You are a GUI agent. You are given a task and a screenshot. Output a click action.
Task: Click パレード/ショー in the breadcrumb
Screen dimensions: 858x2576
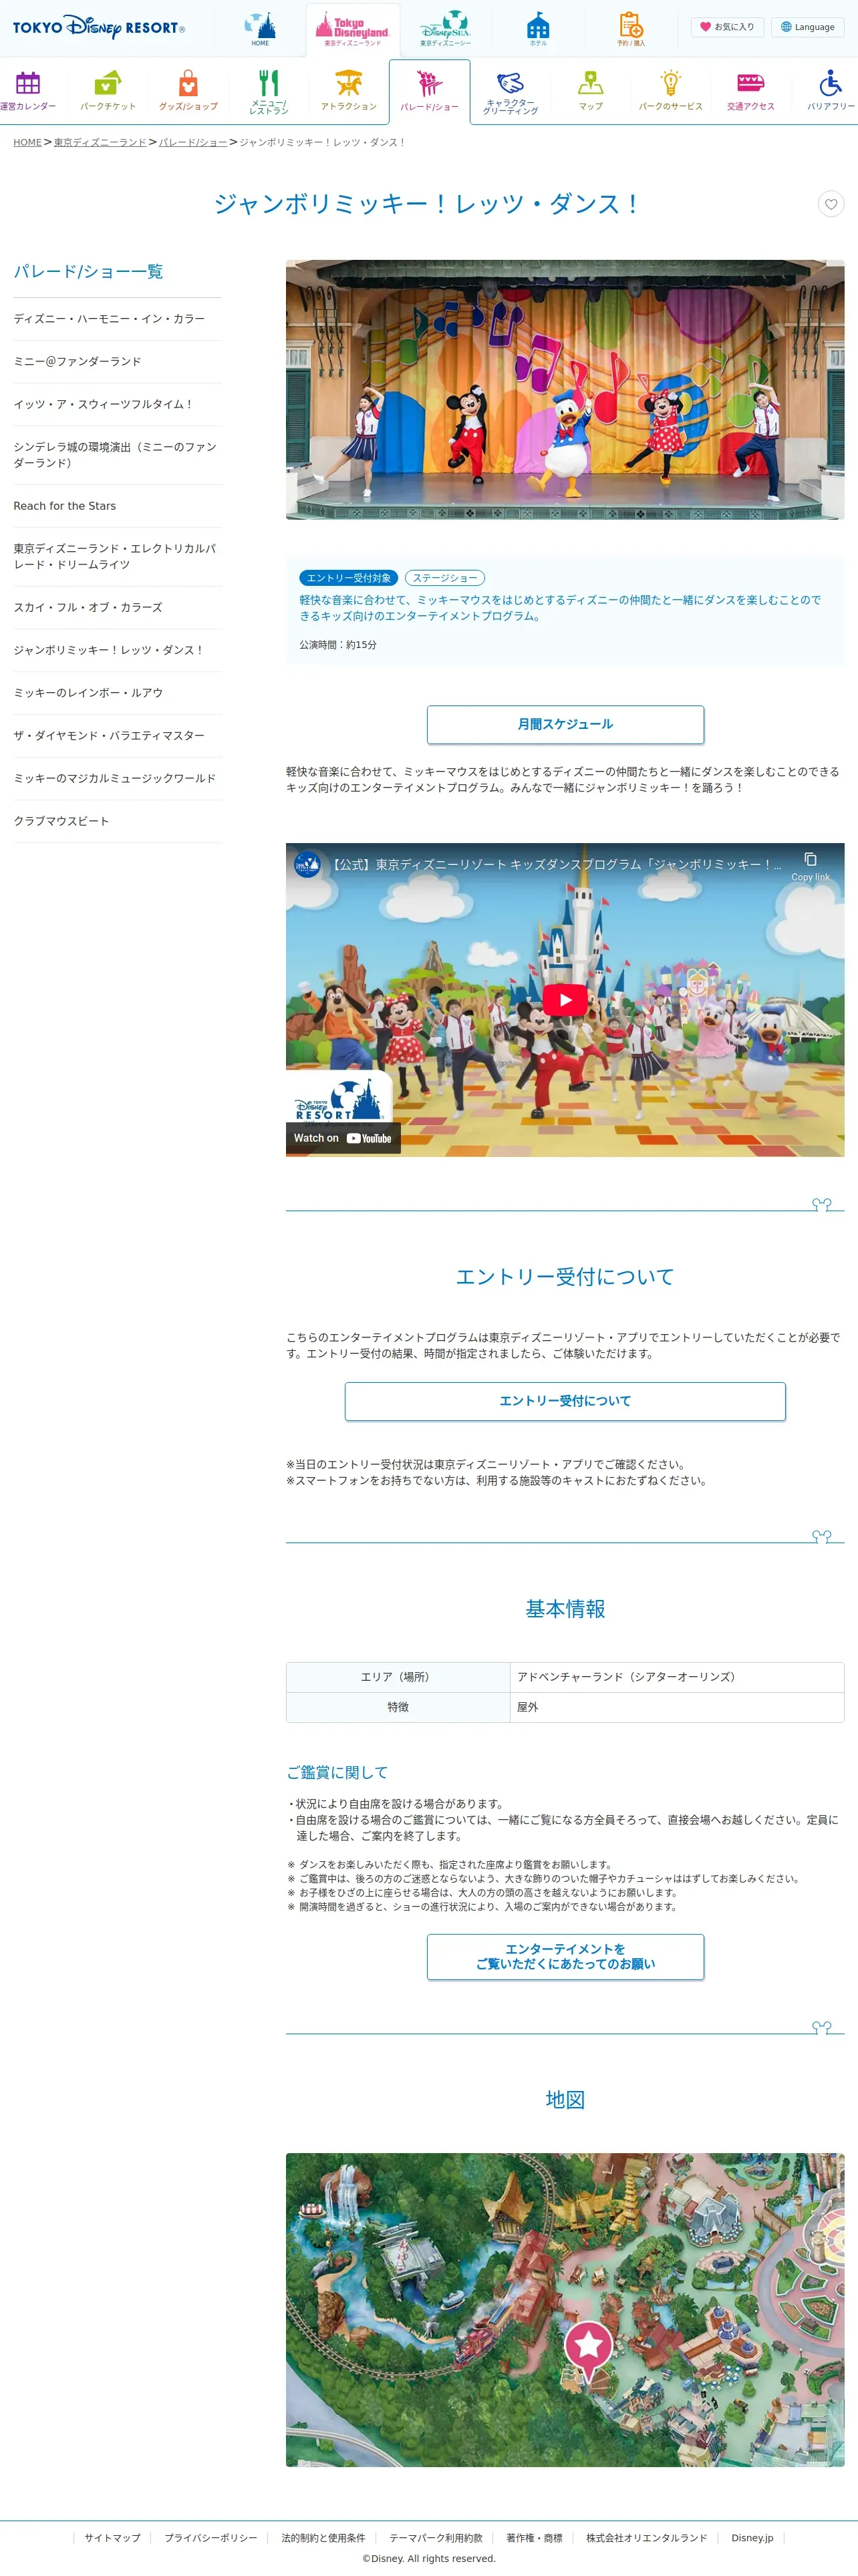coord(193,142)
